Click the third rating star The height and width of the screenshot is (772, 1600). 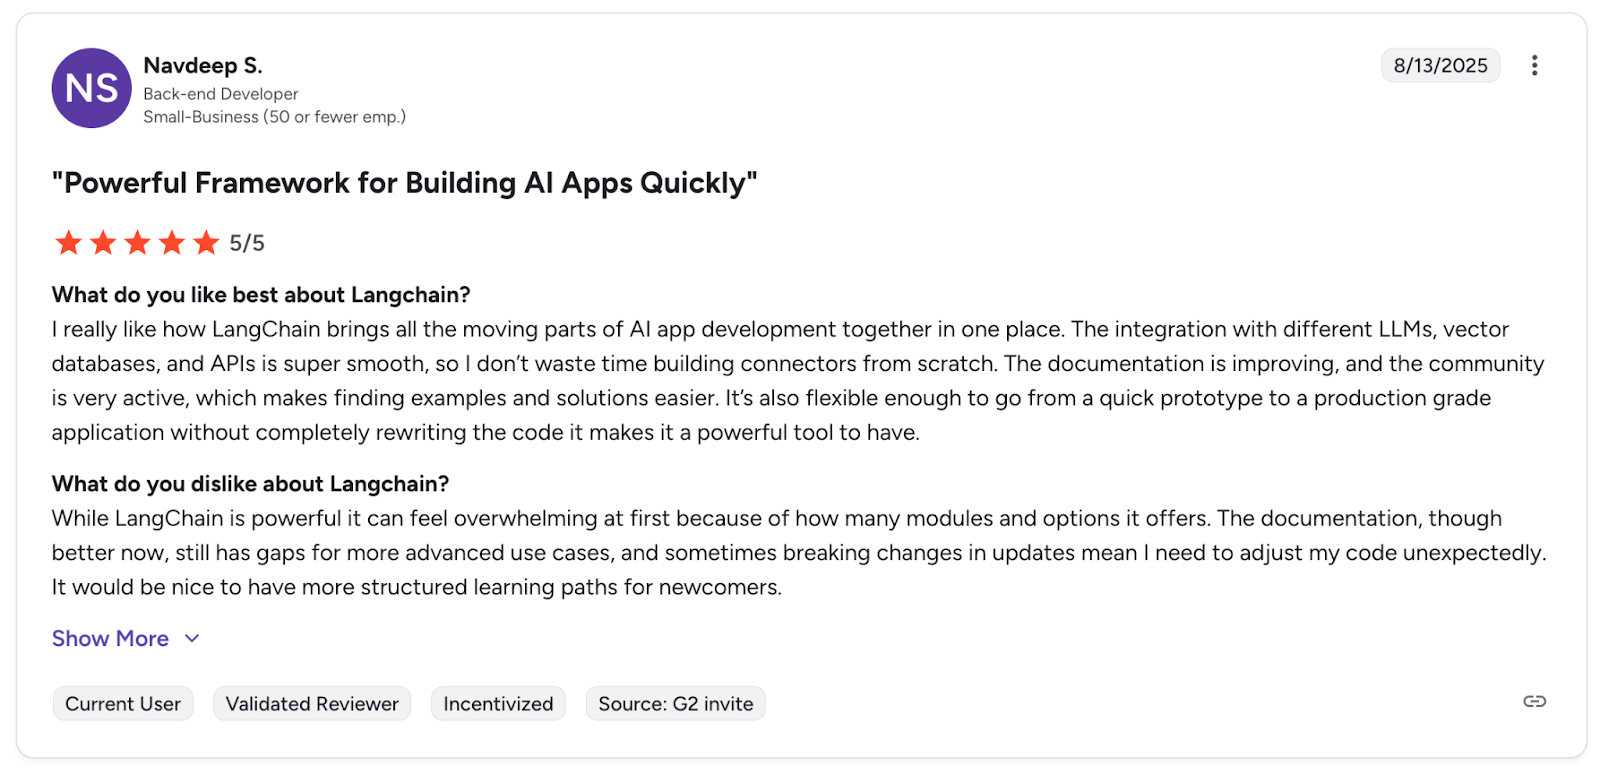[138, 243]
